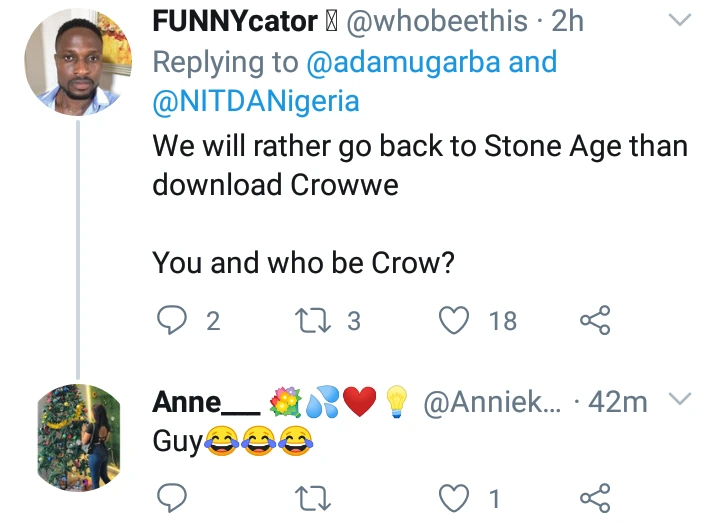Go to the @whobeethis handle

[x=432, y=20]
